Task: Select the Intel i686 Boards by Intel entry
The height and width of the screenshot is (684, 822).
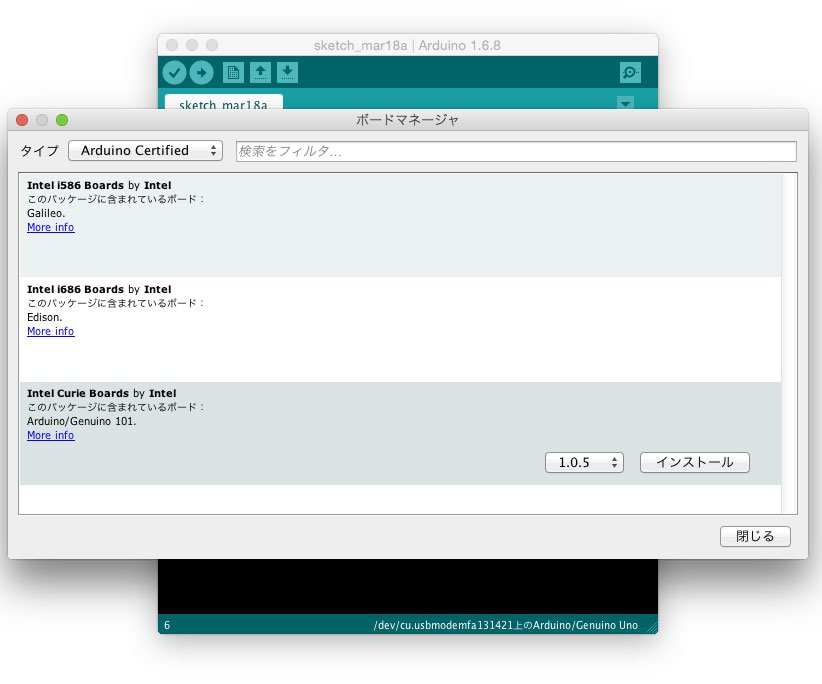Action: point(400,330)
